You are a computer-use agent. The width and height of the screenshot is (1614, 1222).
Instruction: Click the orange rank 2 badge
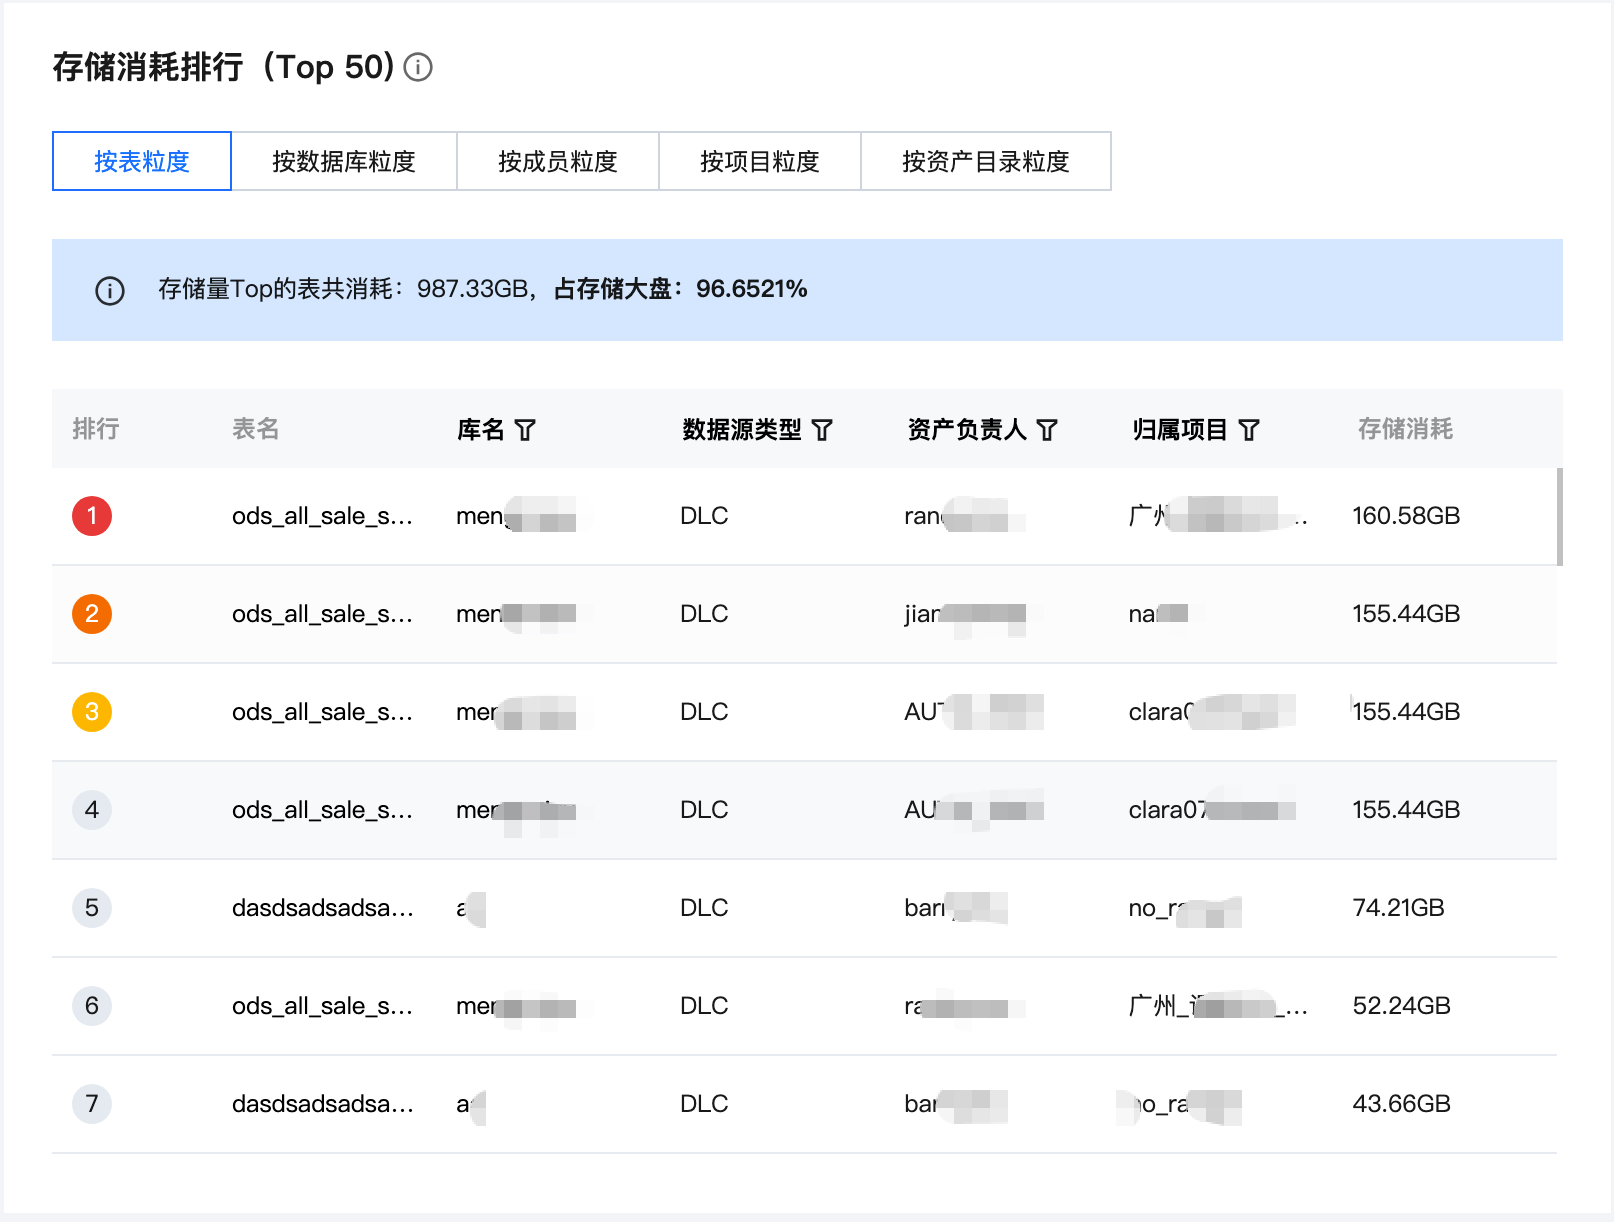(x=92, y=614)
